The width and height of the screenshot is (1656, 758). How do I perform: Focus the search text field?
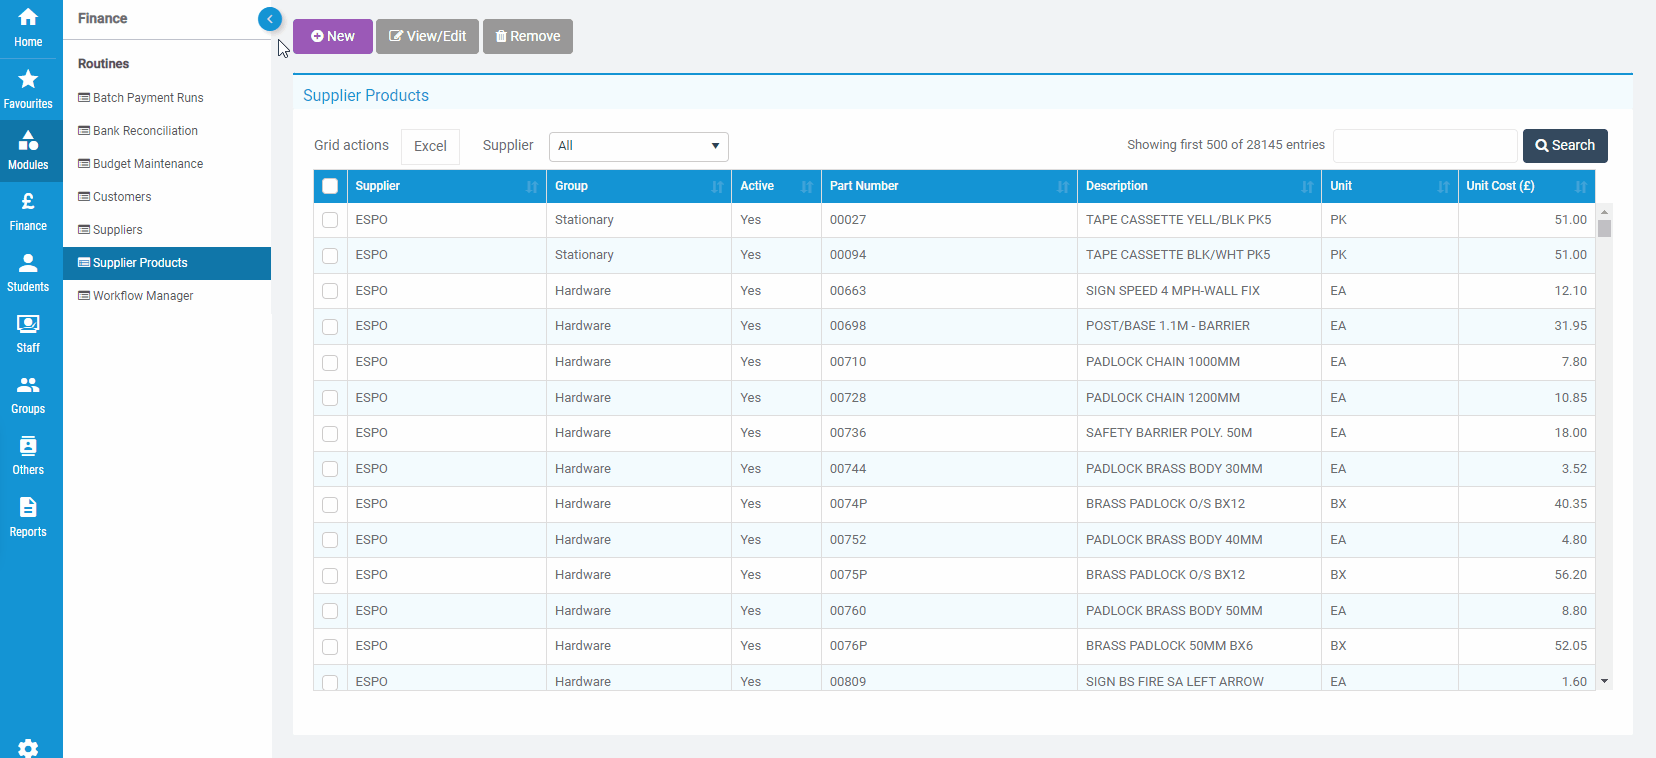pos(1425,146)
